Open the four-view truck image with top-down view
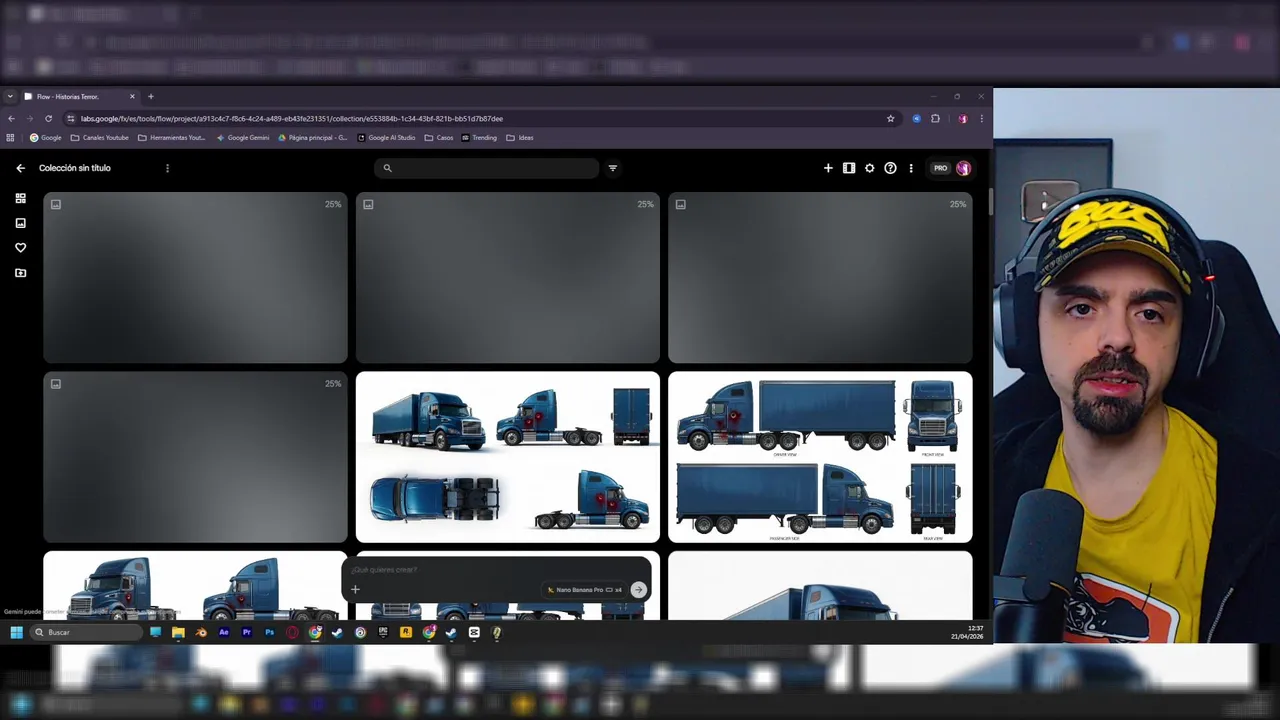Image resolution: width=1280 pixels, height=720 pixels. pyautogui.click(x=508, y=457)
